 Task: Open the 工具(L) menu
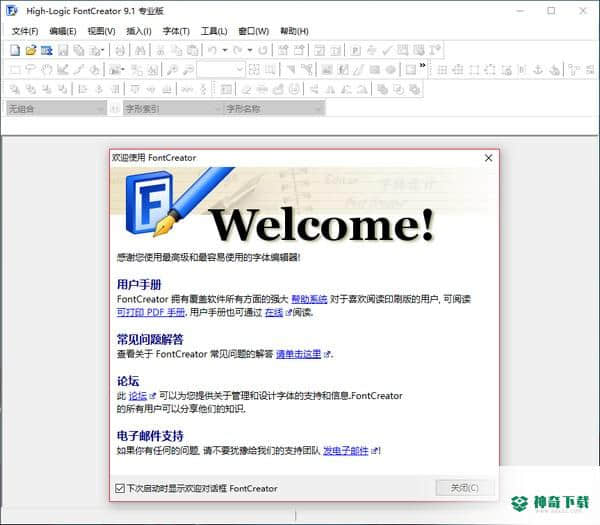(x=214, y=31)
